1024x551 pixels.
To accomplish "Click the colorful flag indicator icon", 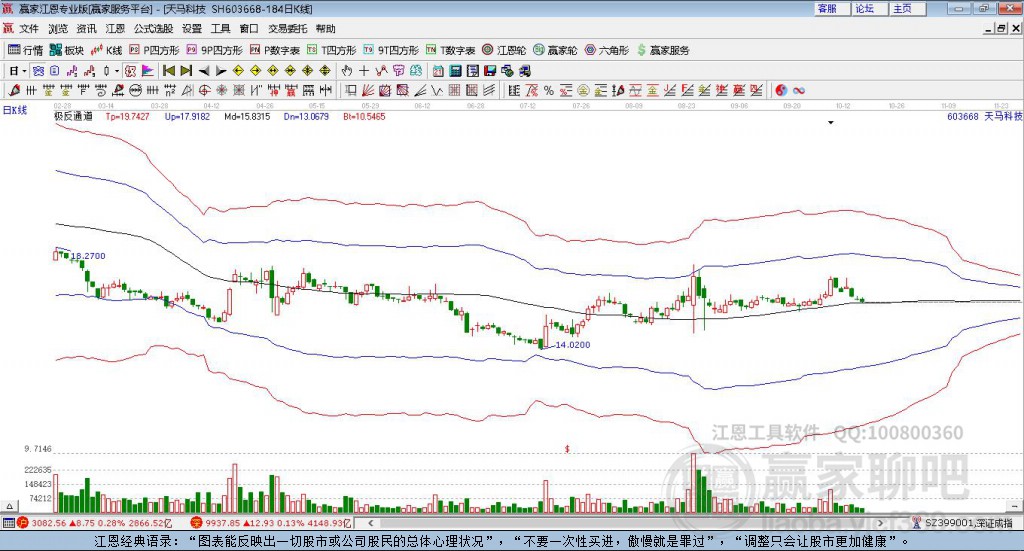I will point(148,71).
